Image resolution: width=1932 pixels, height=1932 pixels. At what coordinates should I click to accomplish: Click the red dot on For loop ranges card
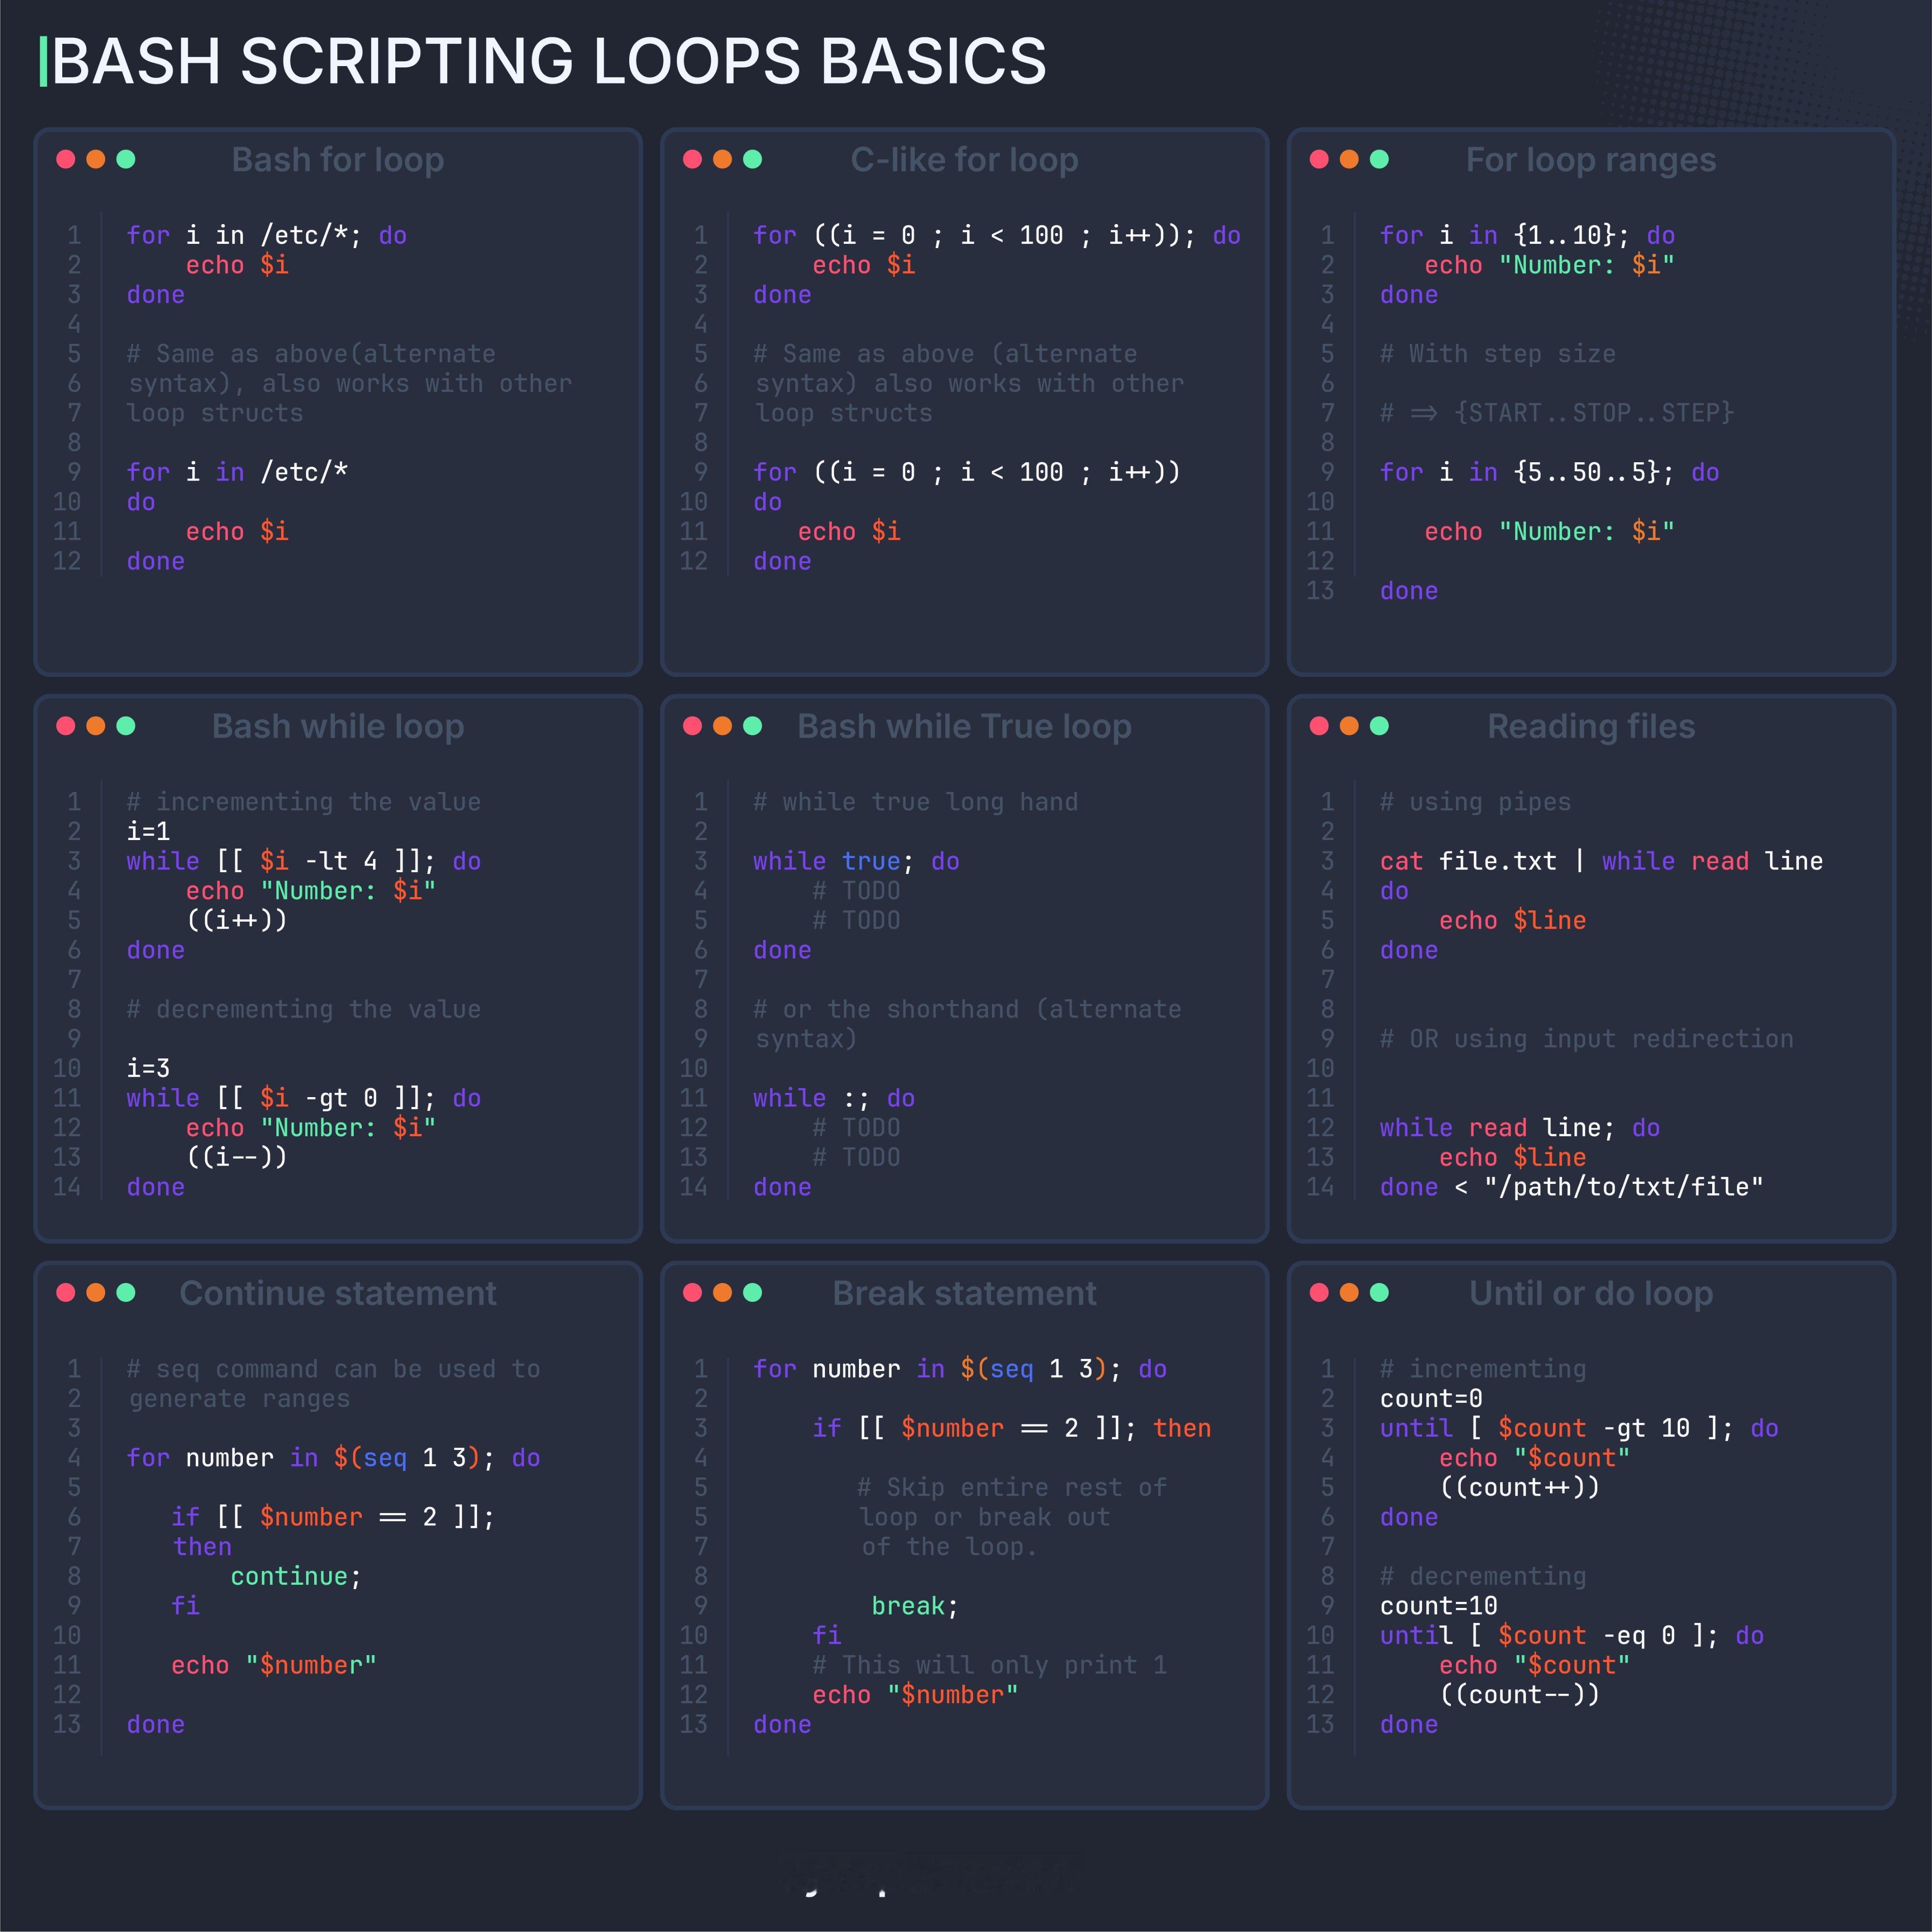(x=1319, y=159)
